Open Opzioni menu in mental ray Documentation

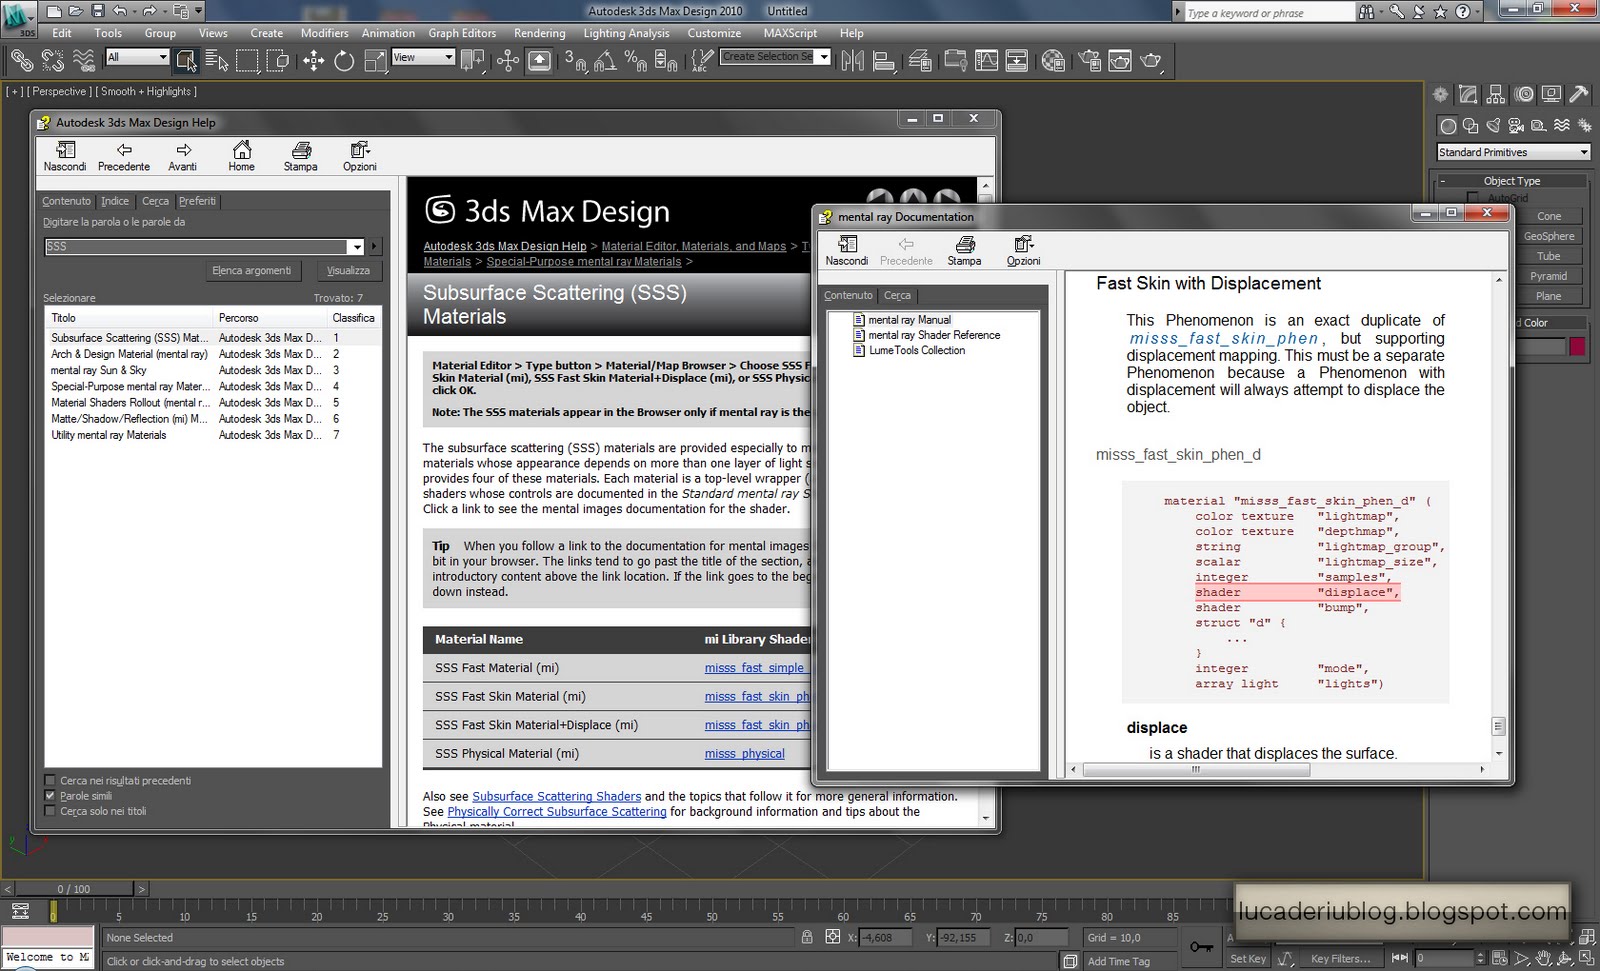(x=1023, y=250)
